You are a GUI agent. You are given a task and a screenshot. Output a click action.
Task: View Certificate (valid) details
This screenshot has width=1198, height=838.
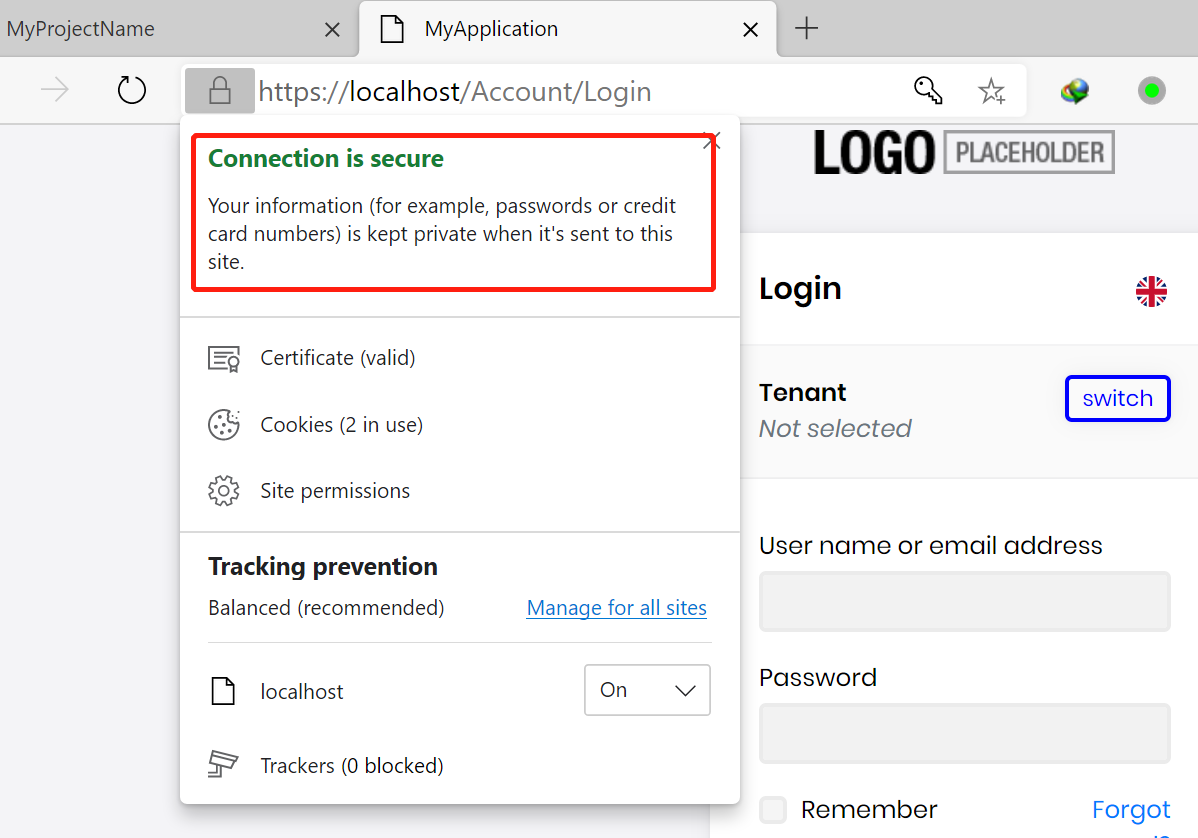pos(337,358)
